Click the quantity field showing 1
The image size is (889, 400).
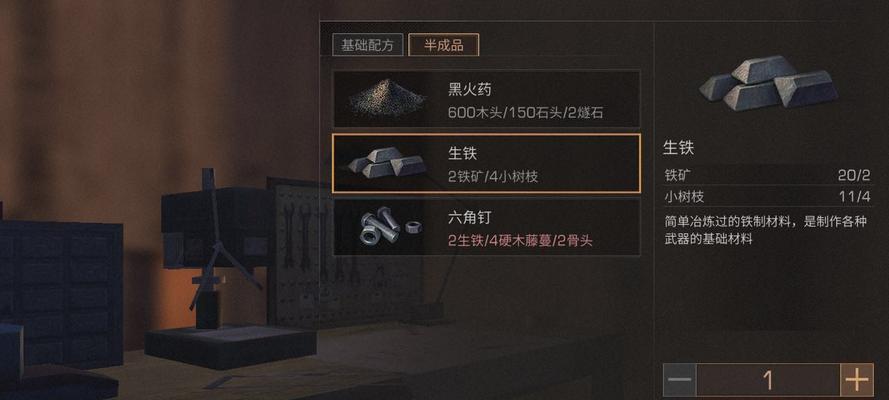(x=768, y=380)
